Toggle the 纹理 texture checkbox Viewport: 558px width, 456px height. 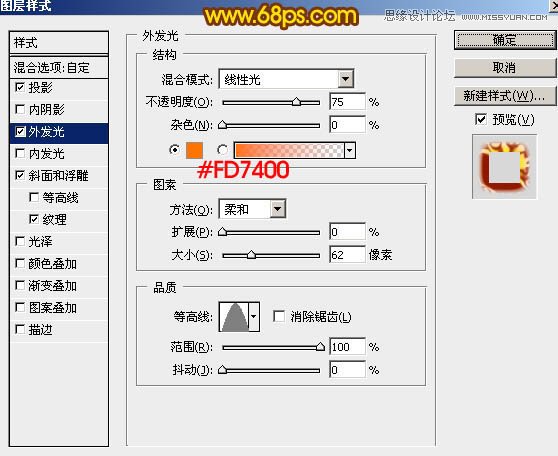pyautogui.click(x=34, y=219)
